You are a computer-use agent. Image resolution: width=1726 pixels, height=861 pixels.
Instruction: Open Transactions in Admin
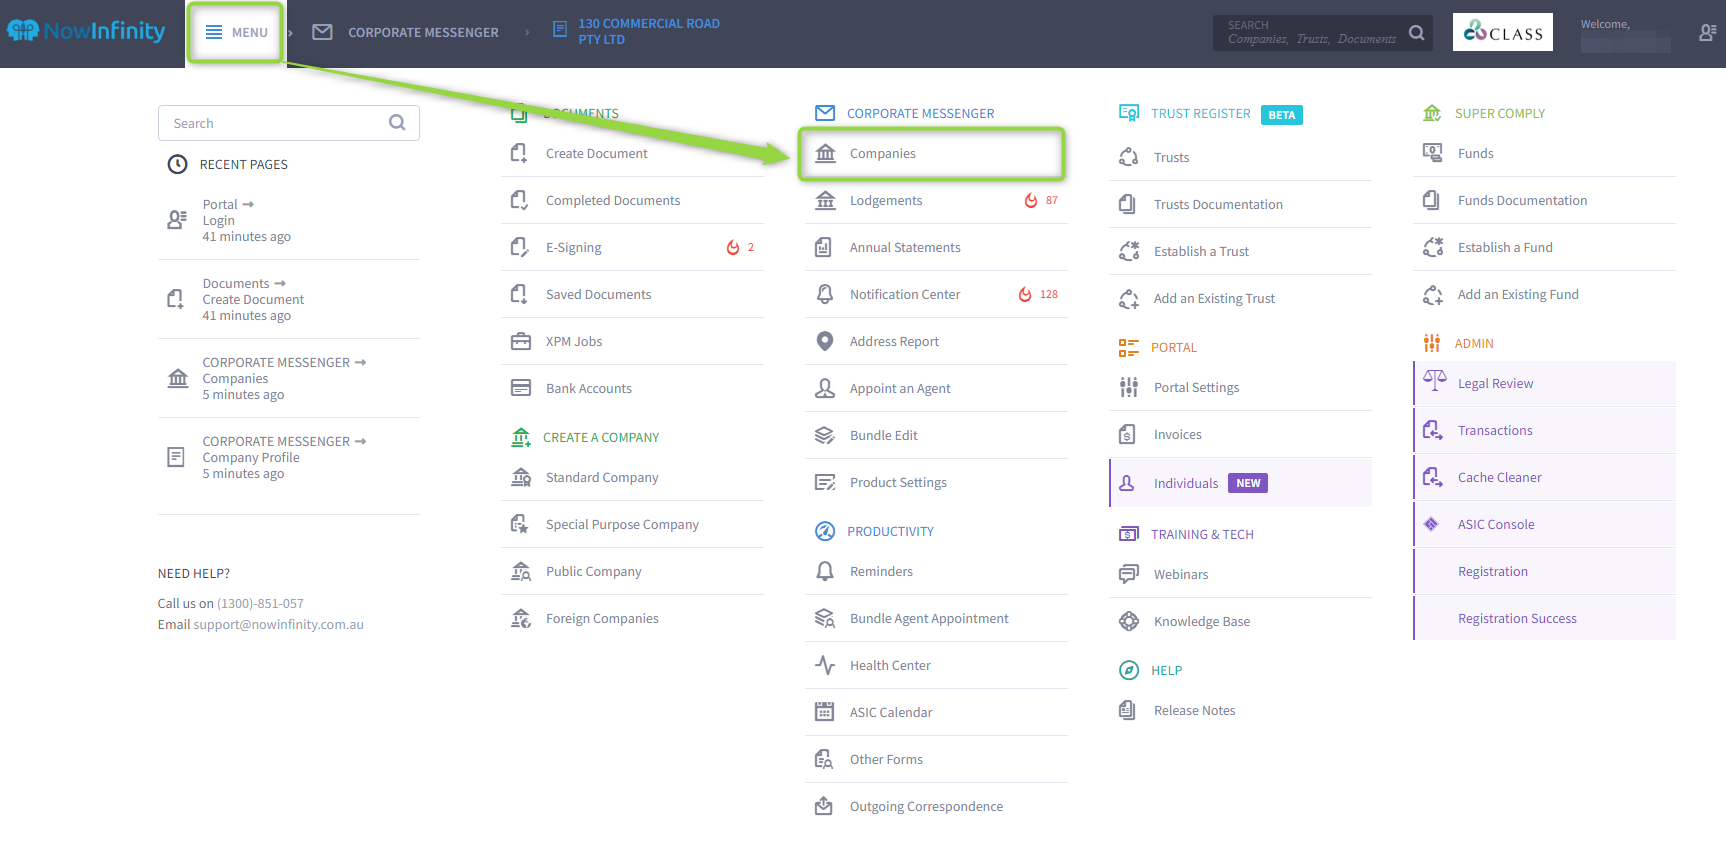pos(1545,430)
